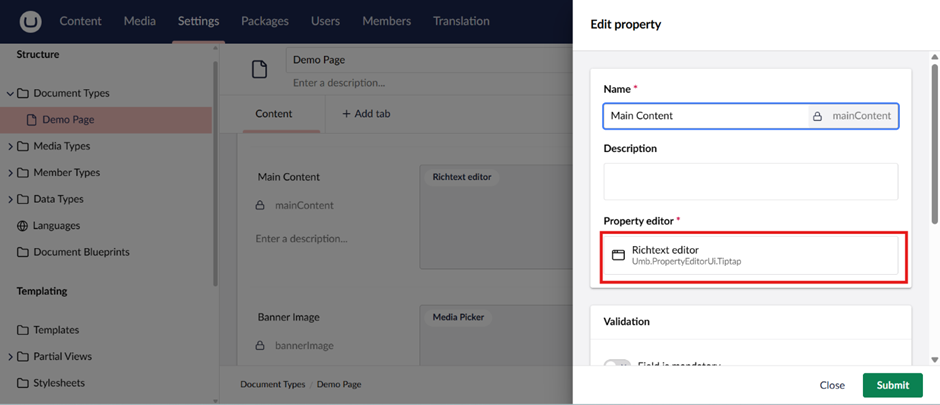Switch to the Translation section
Image resolution: width=940 pixels, height=405 pixels.
461,21
